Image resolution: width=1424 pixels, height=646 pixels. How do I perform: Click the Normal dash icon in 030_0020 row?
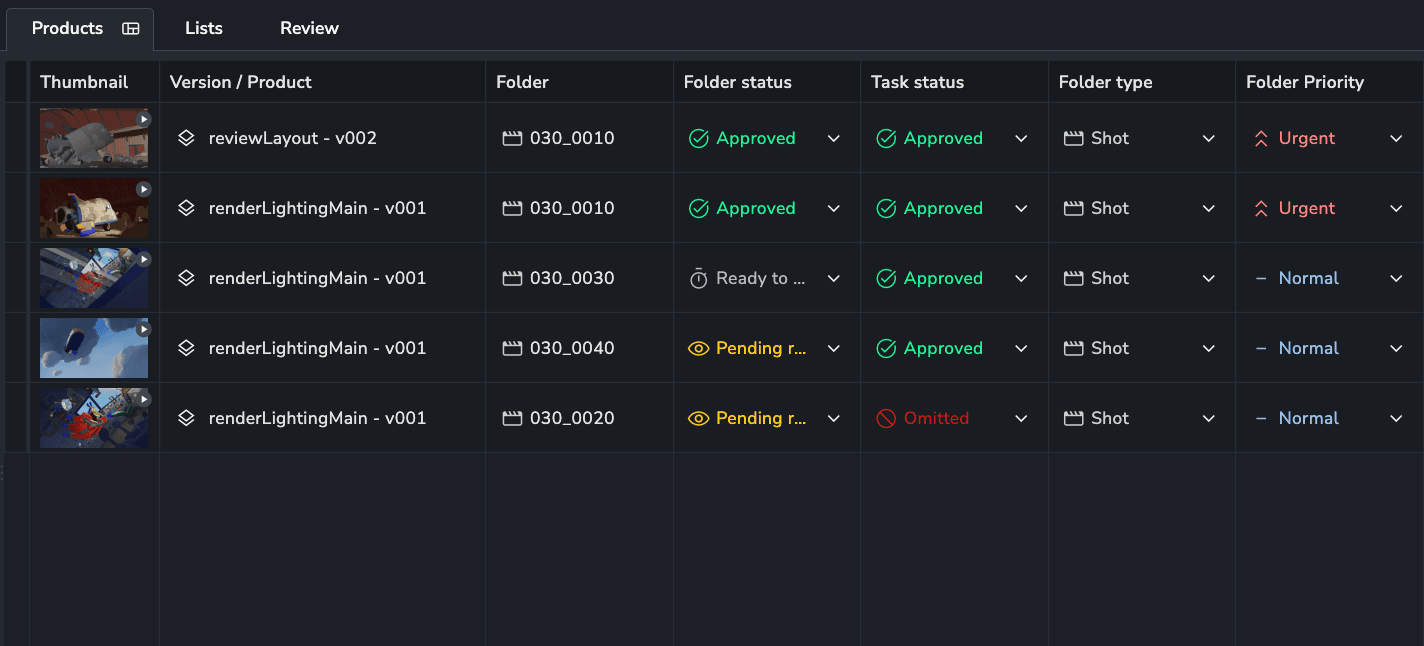coord(1261,418)
